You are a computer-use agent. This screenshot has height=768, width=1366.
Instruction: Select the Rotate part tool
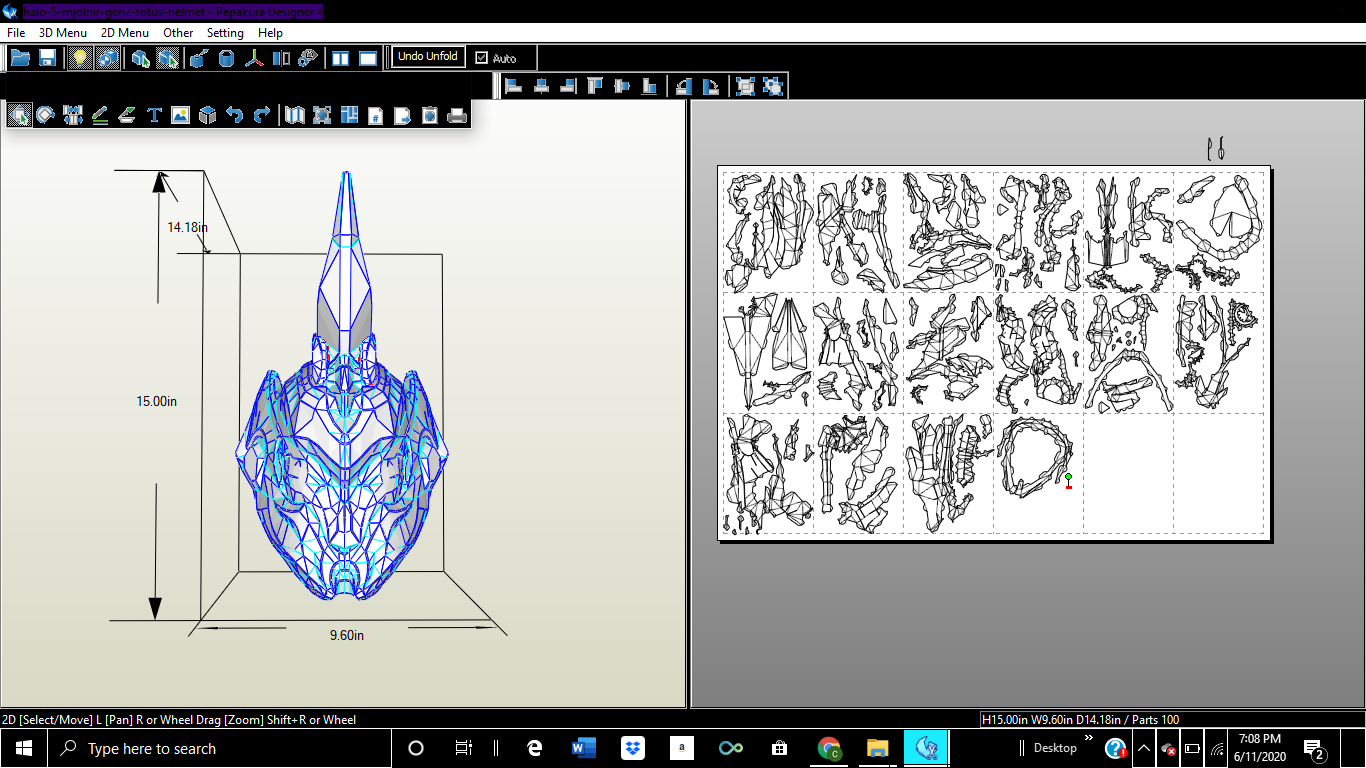click(x=46, y=115)
